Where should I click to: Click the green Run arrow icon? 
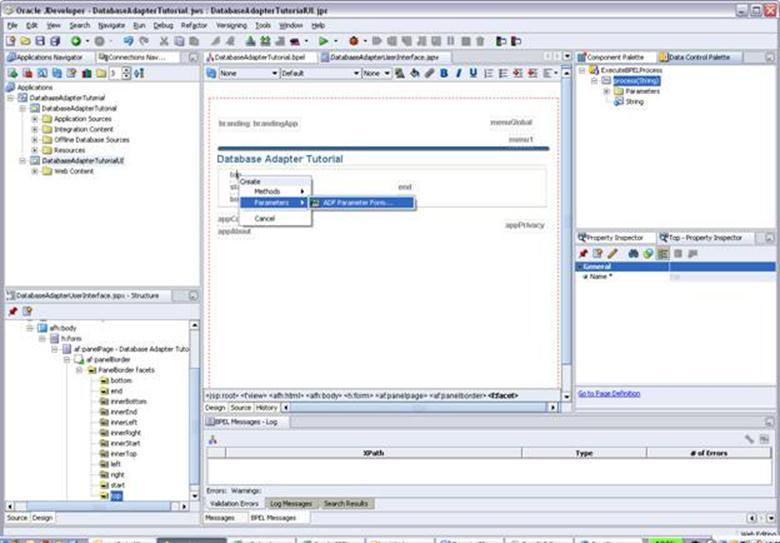click(x=323, y=41)
